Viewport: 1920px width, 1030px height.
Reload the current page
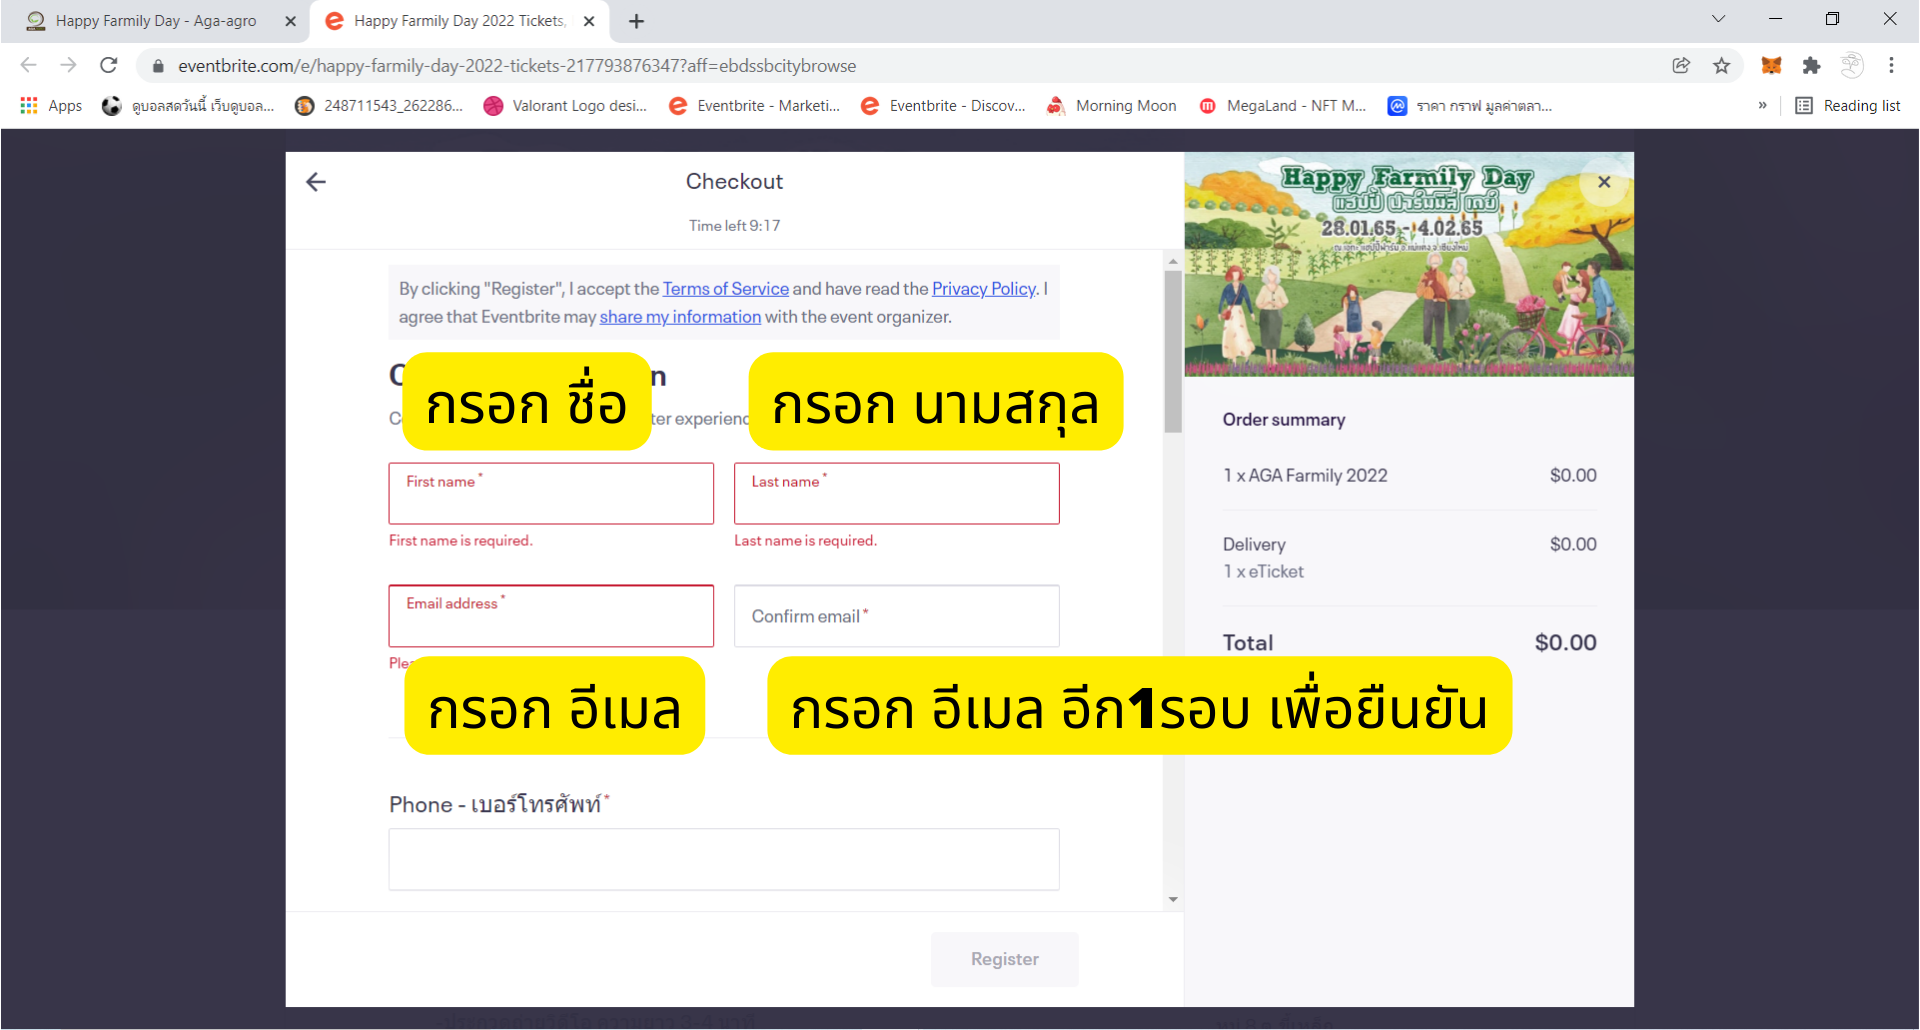(109, 66)
